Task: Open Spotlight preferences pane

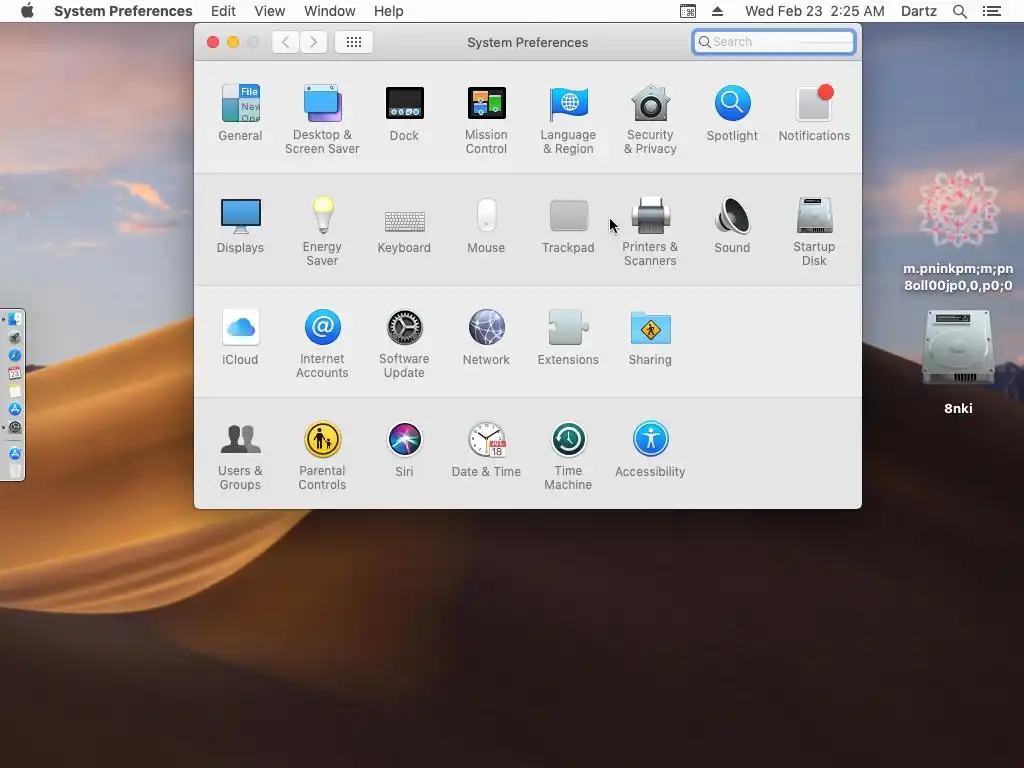Action: [x=732, y=113]
